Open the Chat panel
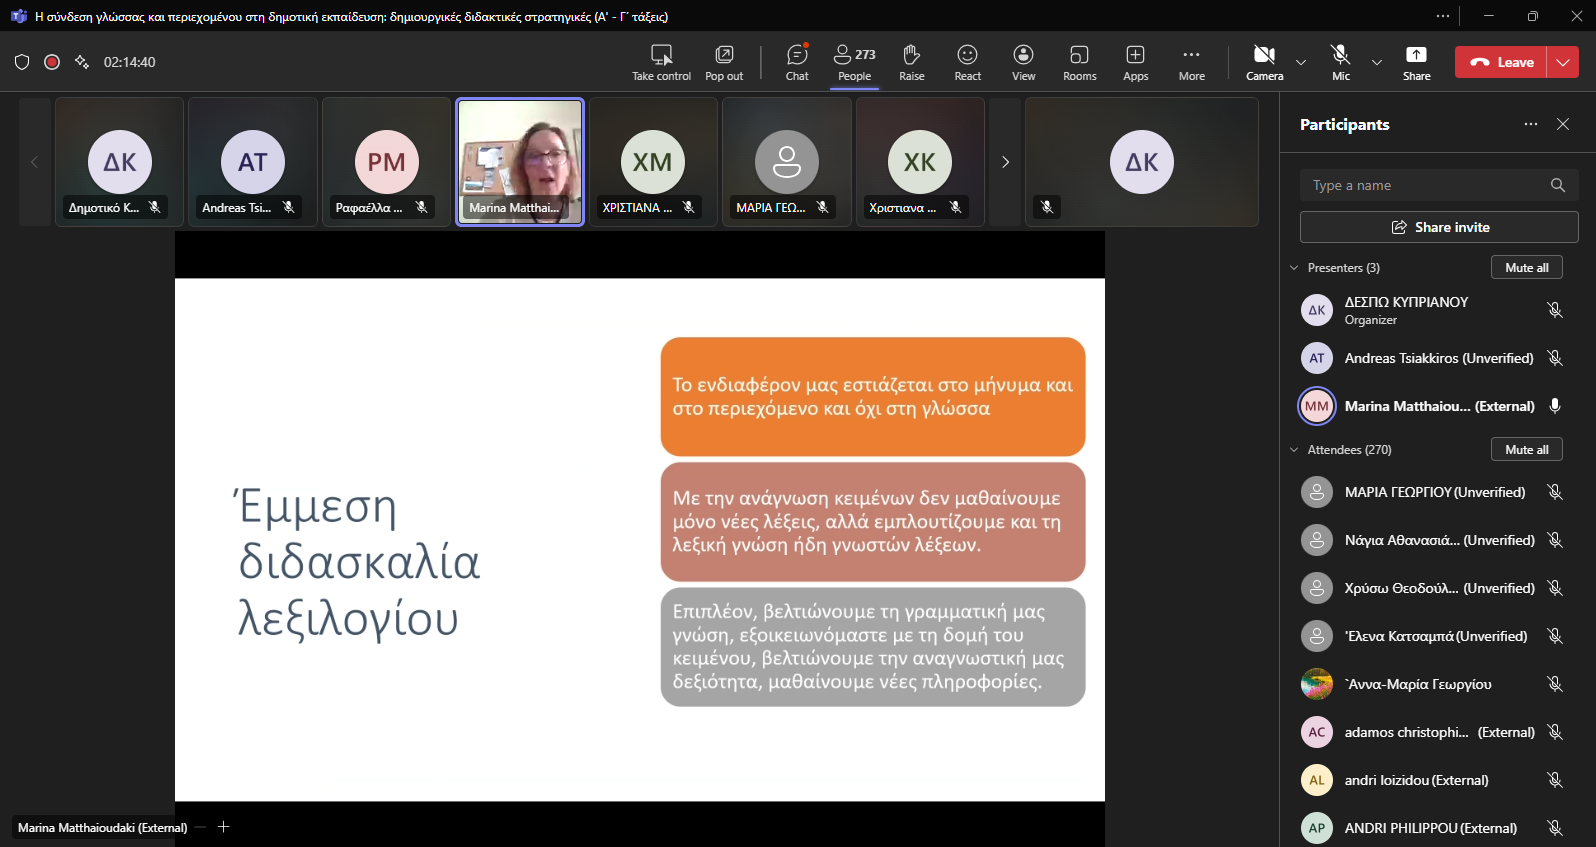Image resolution: width=1596 pixels, height=847 pixels. (x=797, y=62)
